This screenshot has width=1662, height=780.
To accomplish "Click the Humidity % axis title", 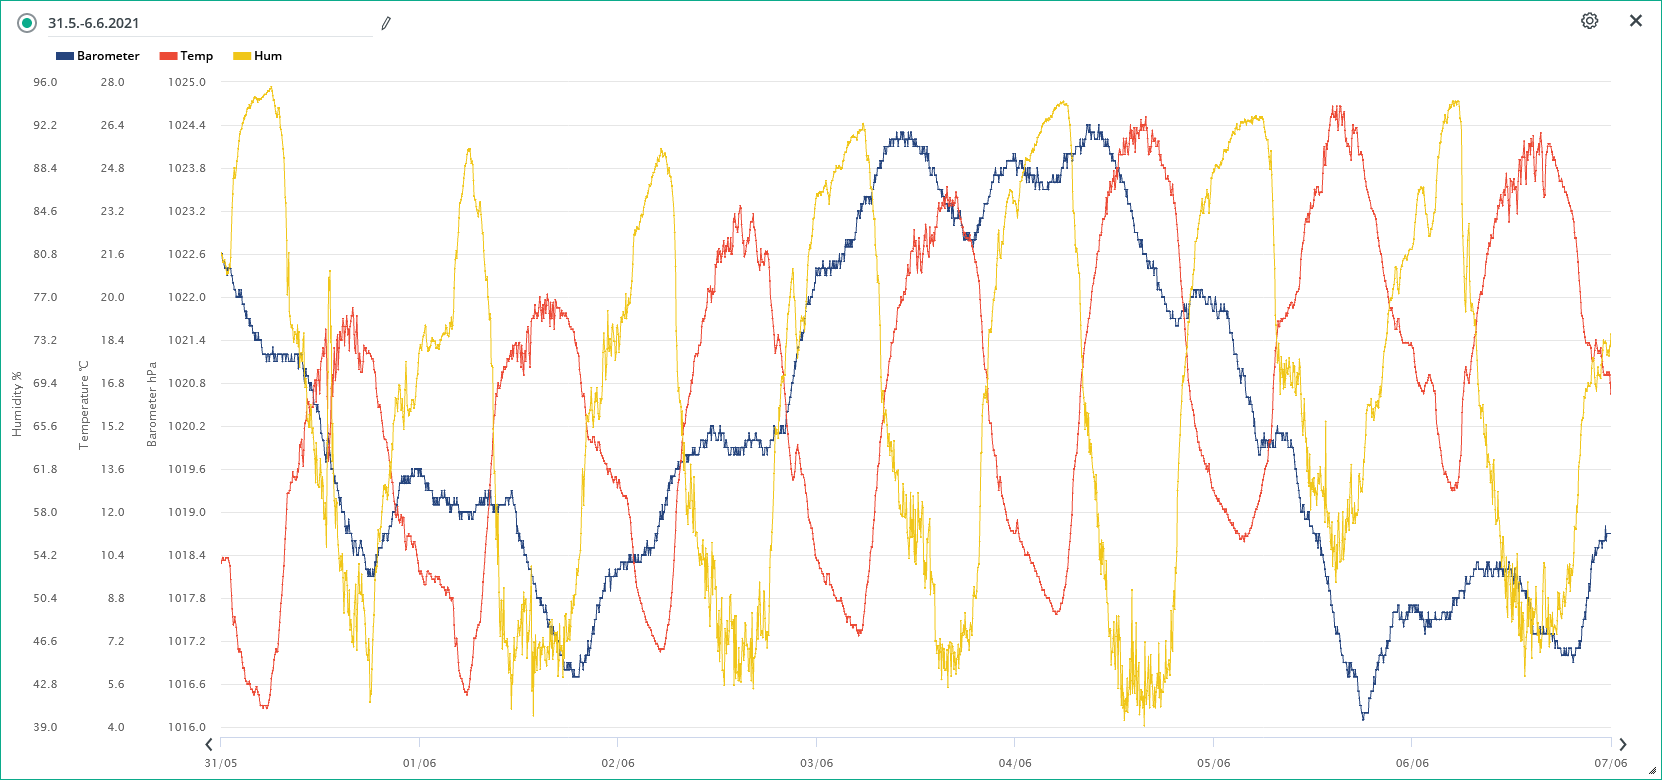I will tap(16, 404).
